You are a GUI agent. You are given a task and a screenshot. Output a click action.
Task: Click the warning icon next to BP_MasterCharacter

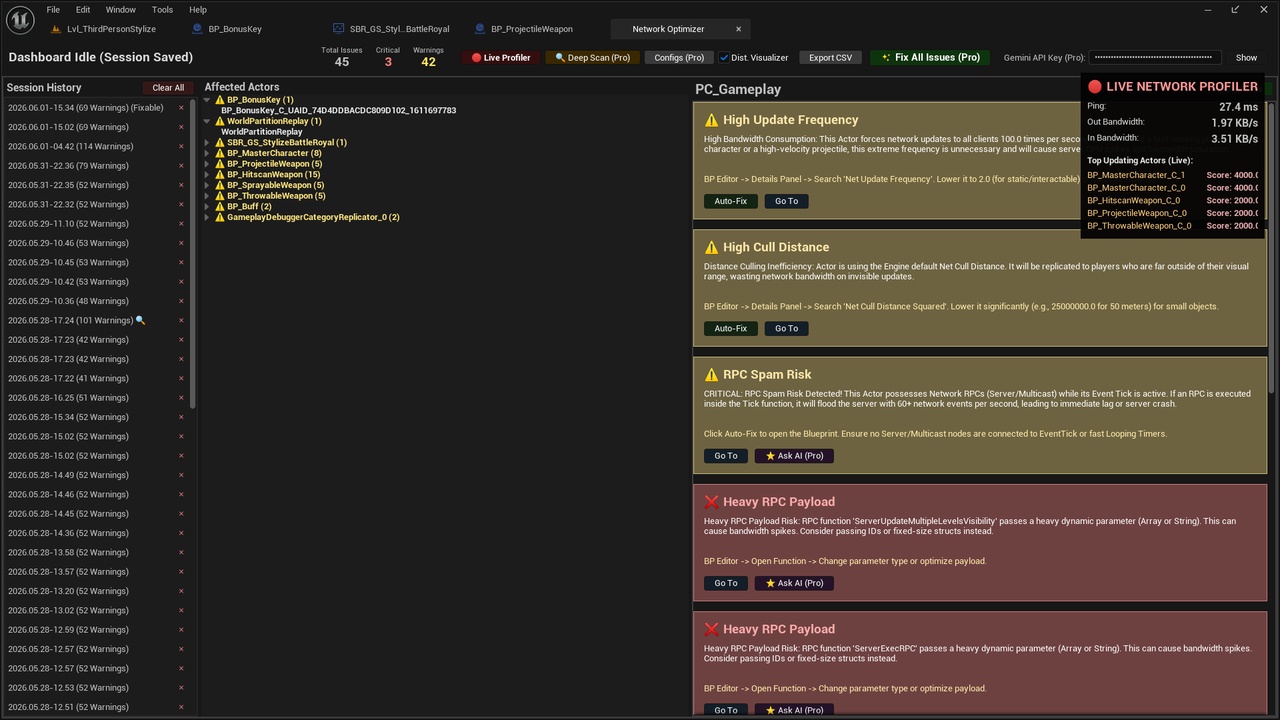click(220, 153)
